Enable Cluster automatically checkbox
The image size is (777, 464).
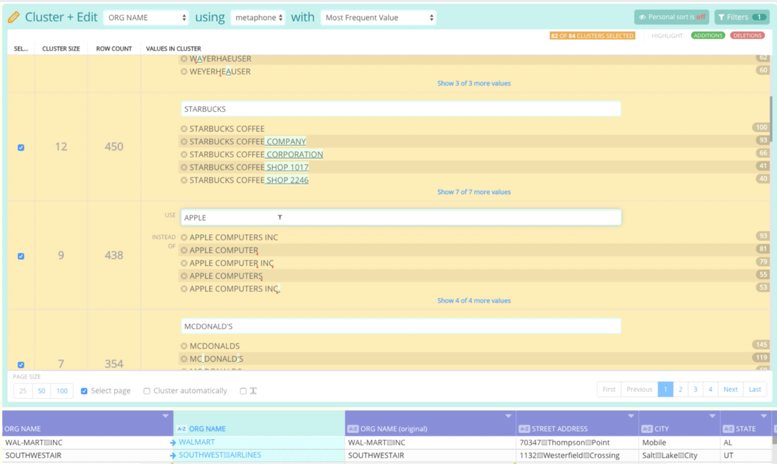147,391
